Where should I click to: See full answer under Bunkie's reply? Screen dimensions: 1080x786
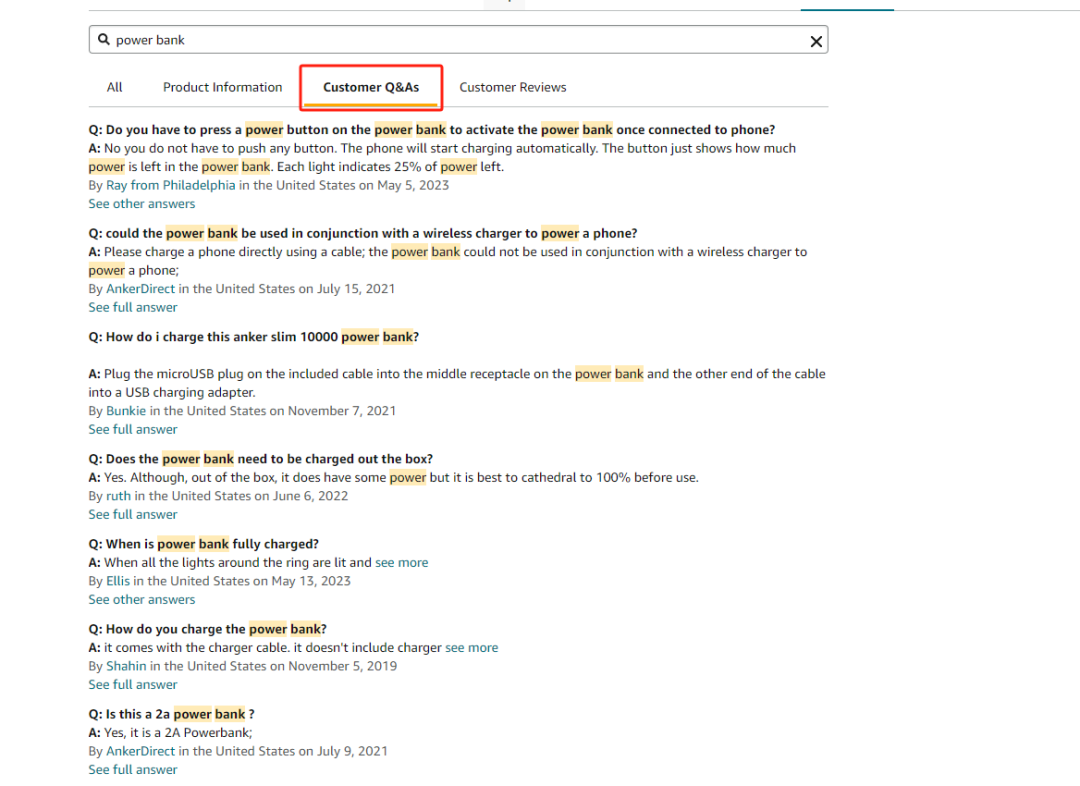133,429
